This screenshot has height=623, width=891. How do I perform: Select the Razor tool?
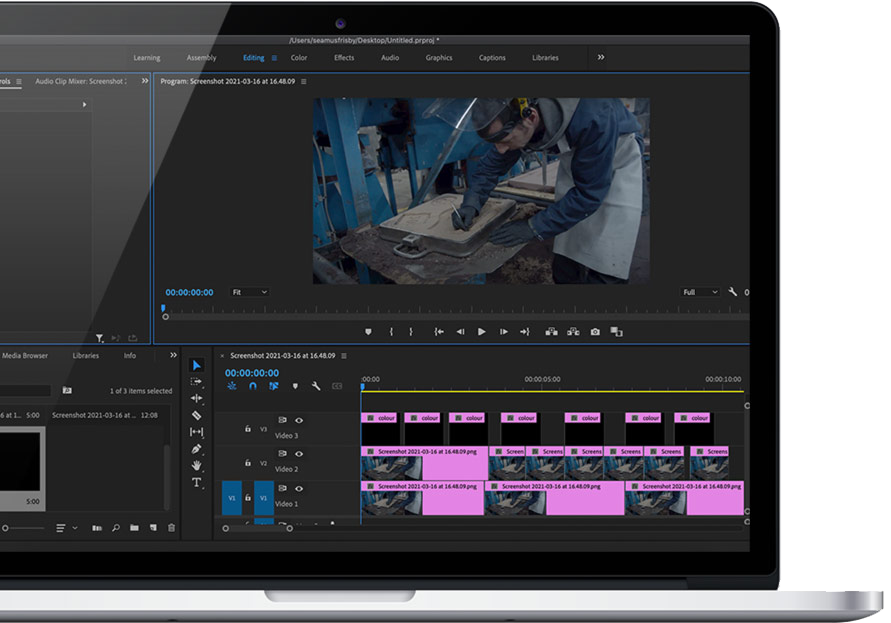(x=196, y=415)
